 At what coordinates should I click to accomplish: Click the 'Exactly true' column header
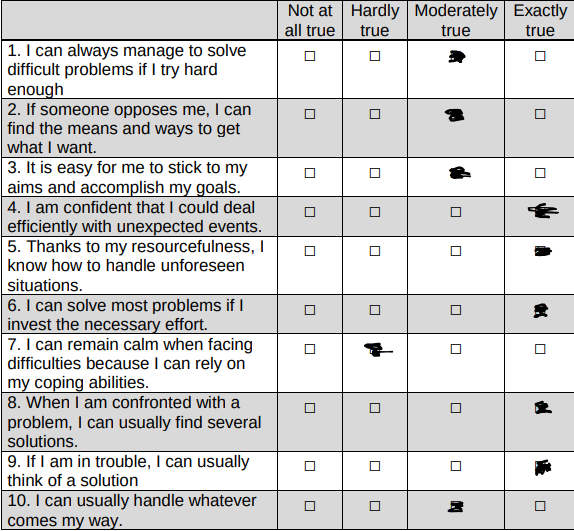click(x=540, y=20)
